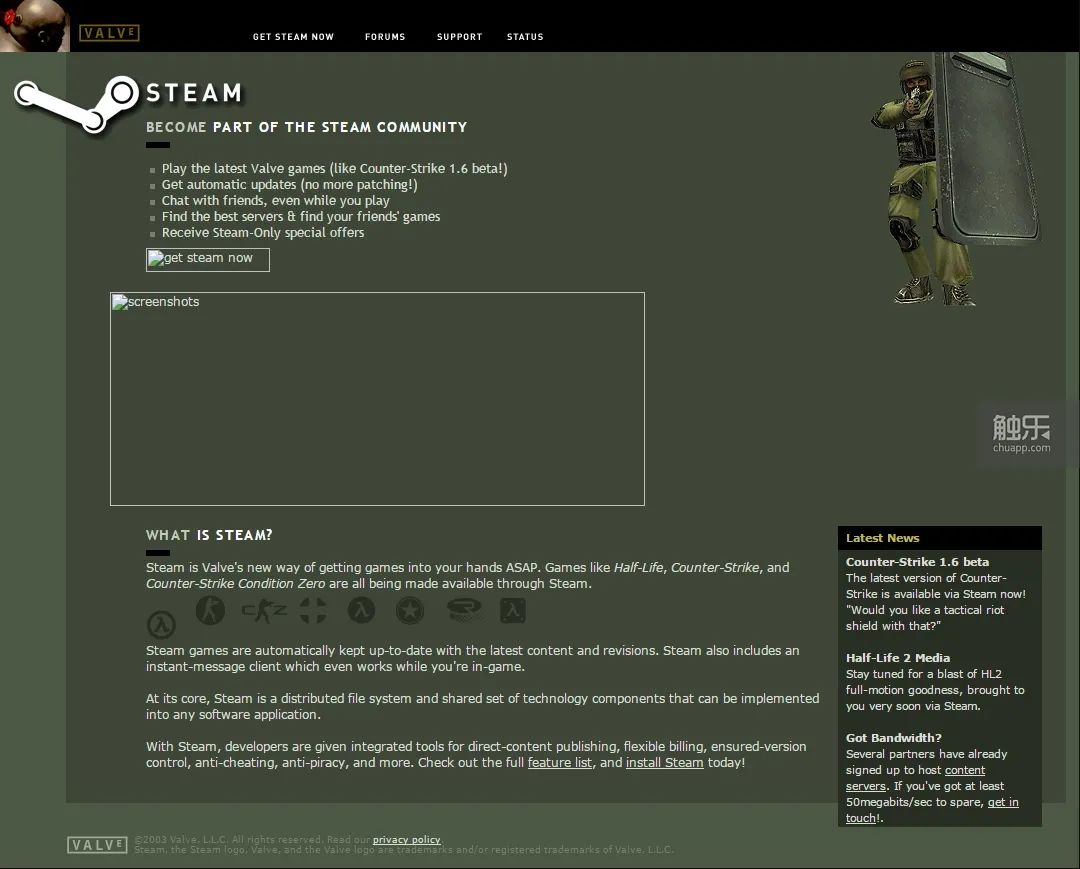Click the CZ Condition Zero icon

pyautogui.click(x=264, y=611)
